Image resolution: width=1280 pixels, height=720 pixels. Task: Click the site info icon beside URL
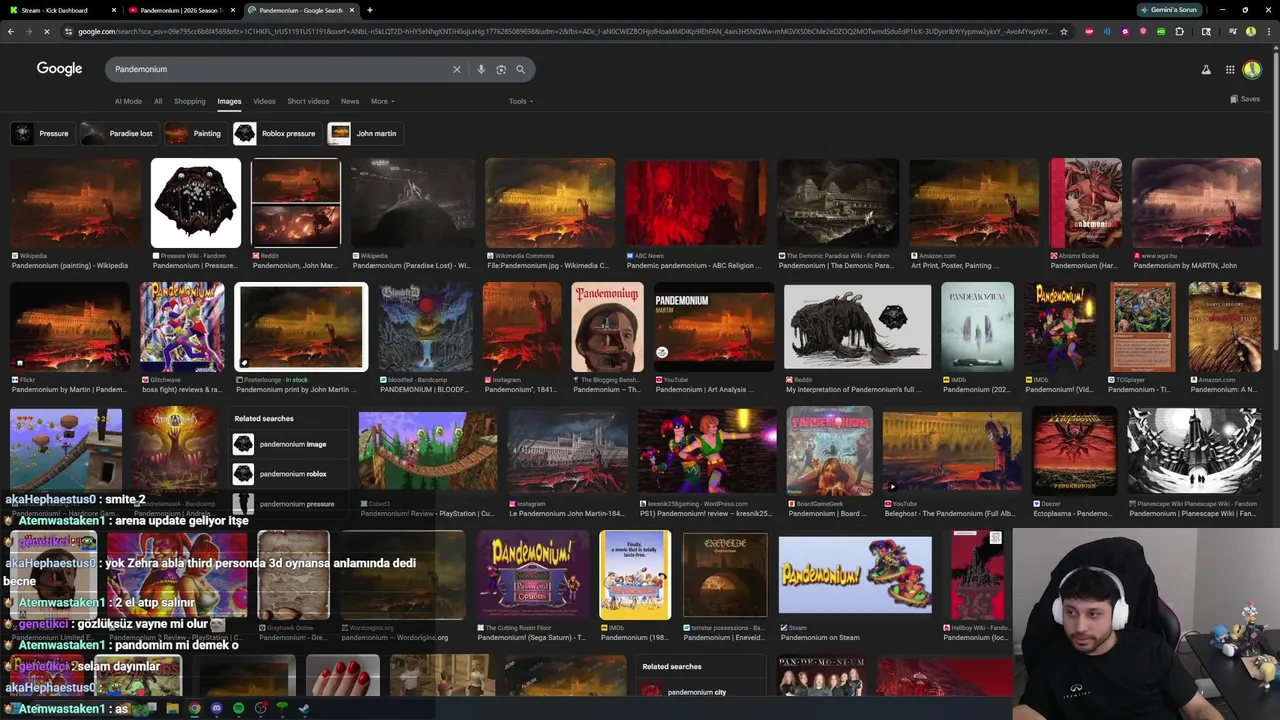(68, 31)
